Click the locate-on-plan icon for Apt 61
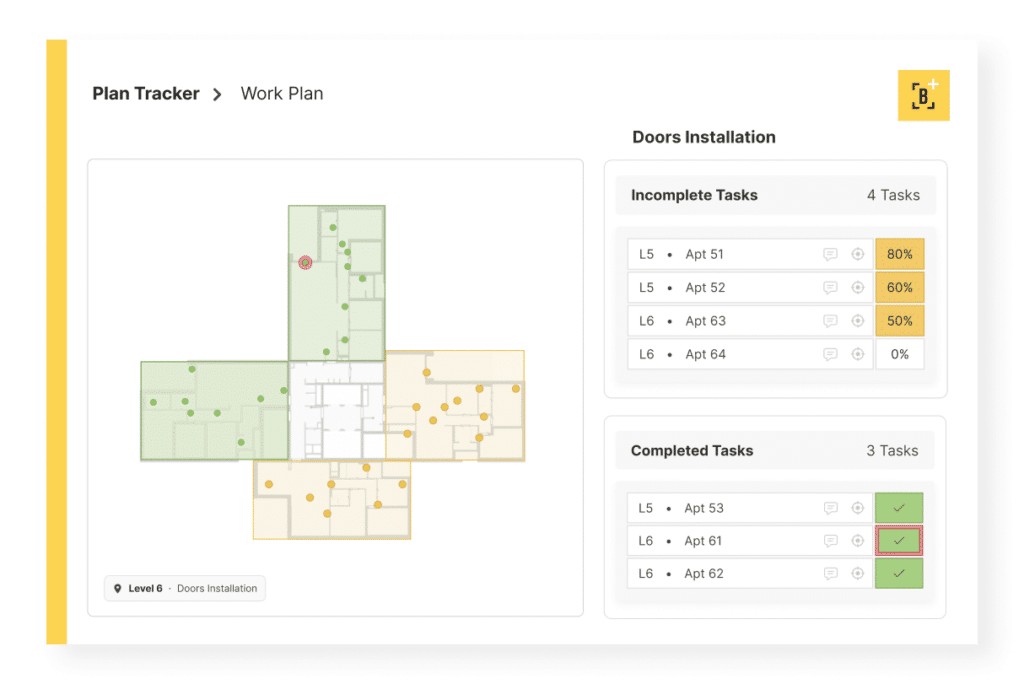1024x684 pixels. (857, 540)
